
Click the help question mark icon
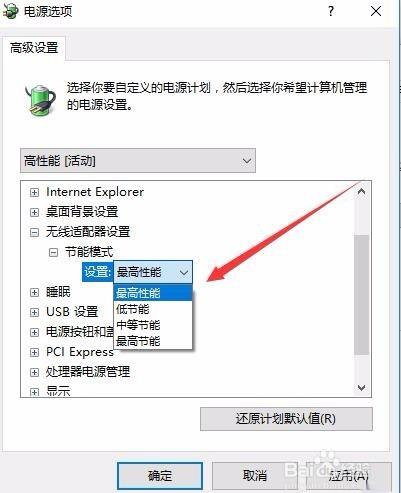coord(331,12)
